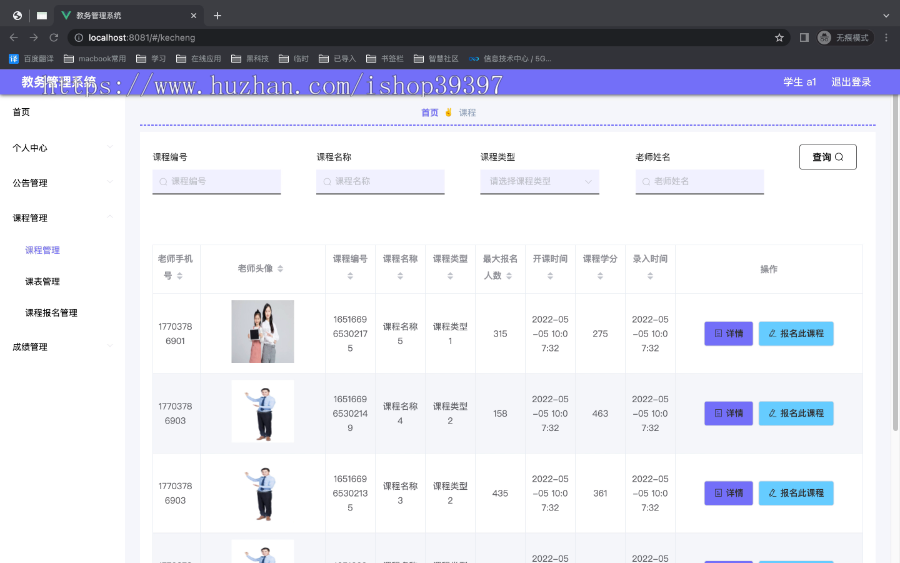This screenshot has width=900, height=563.
Task: Sort by 课程编号 column
Action: coord(350,276)
